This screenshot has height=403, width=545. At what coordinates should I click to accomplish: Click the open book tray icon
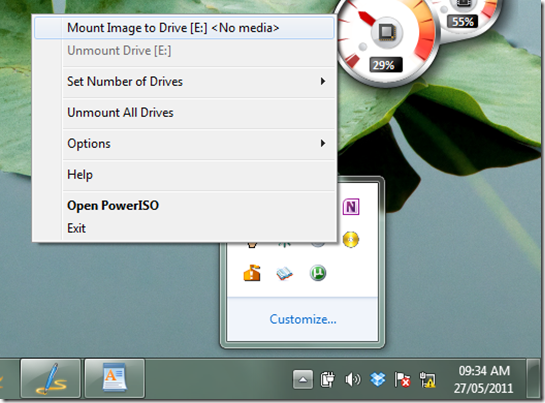coord(285,273)
